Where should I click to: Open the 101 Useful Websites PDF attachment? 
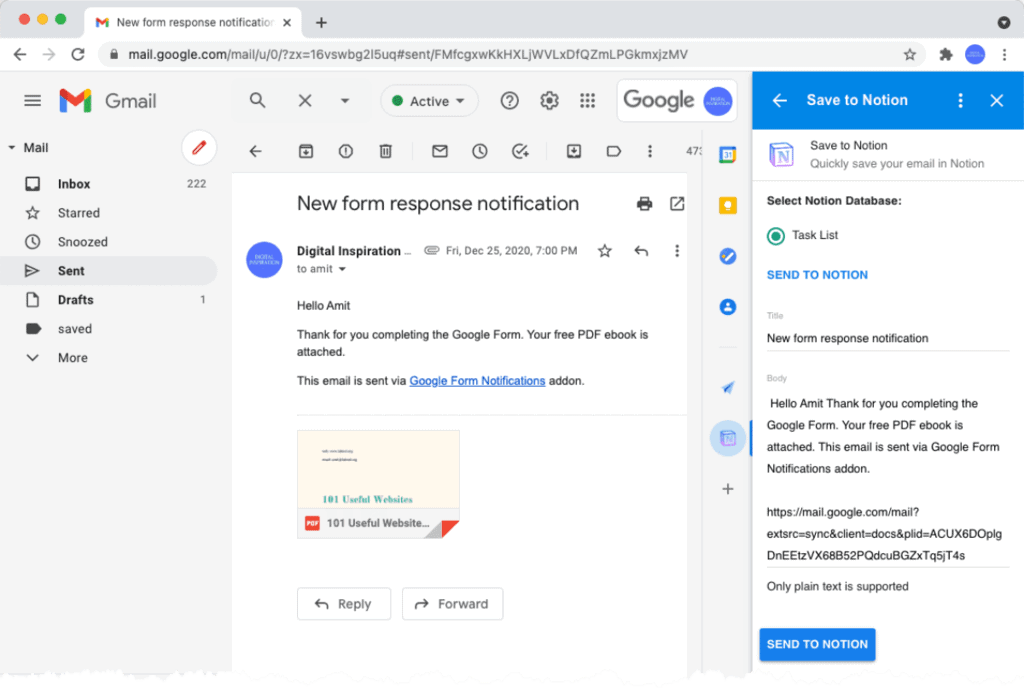pyautogui.click(x=378, y=484)
